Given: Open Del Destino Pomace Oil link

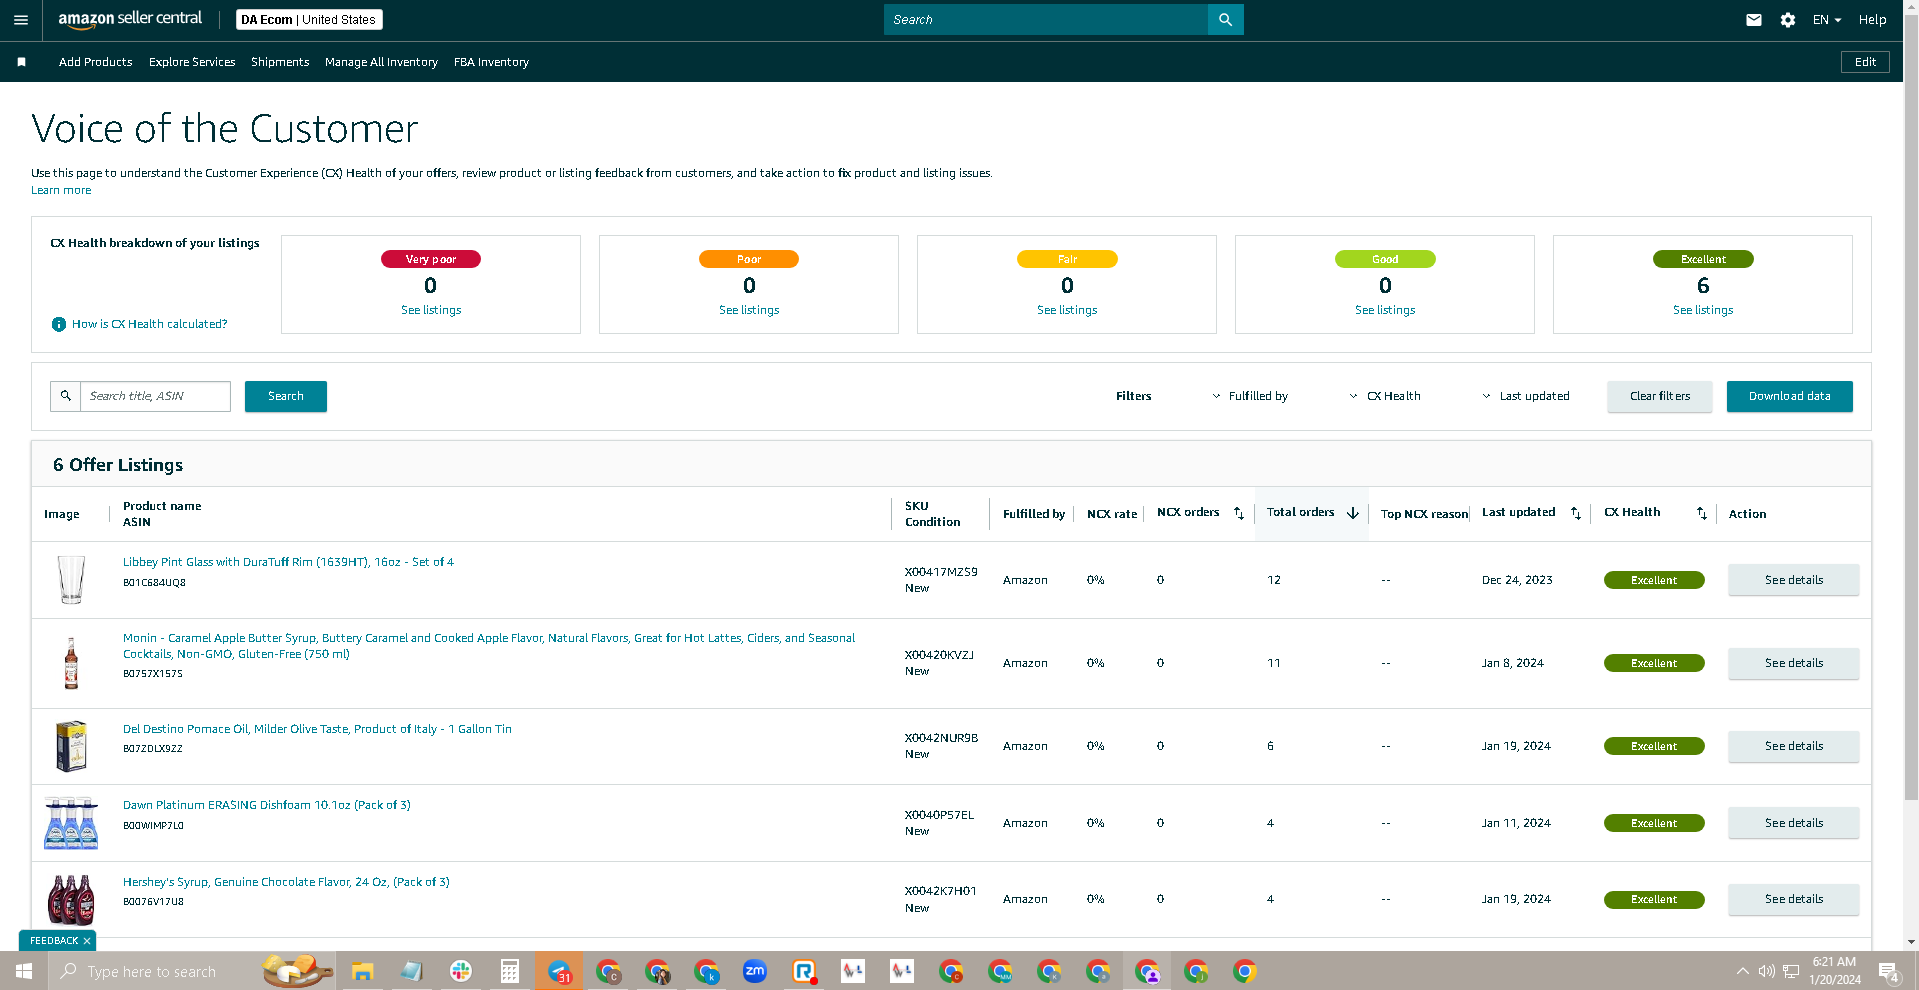Looking at the screenshot, I should pyautogui.click(x=317, y=729).
